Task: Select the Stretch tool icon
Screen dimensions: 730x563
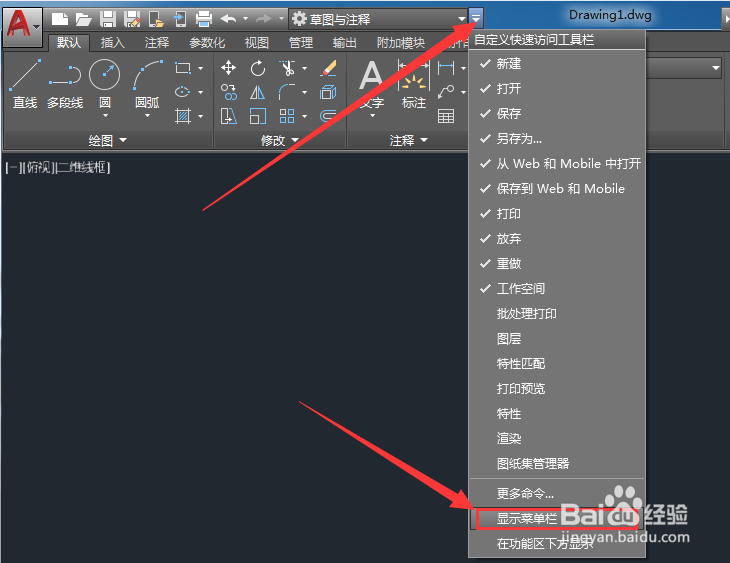Action: pos(229,116)
